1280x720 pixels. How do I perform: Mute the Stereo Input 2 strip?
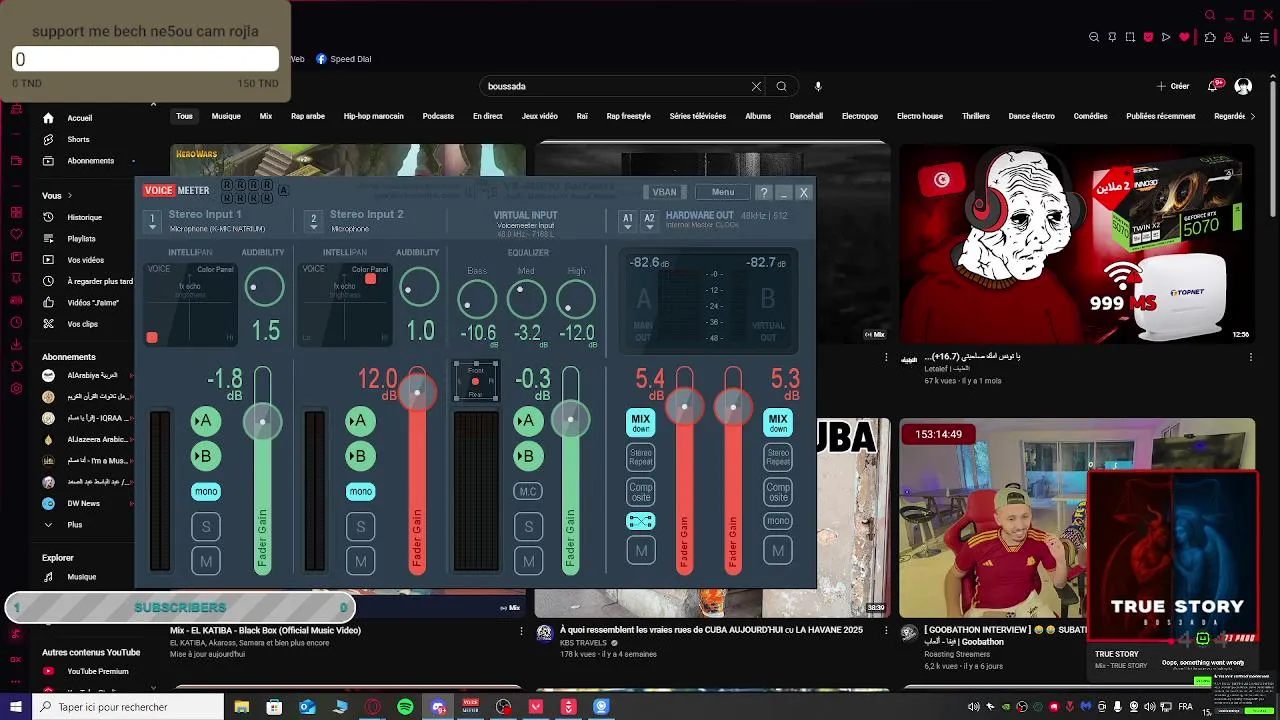pos(361,561)
